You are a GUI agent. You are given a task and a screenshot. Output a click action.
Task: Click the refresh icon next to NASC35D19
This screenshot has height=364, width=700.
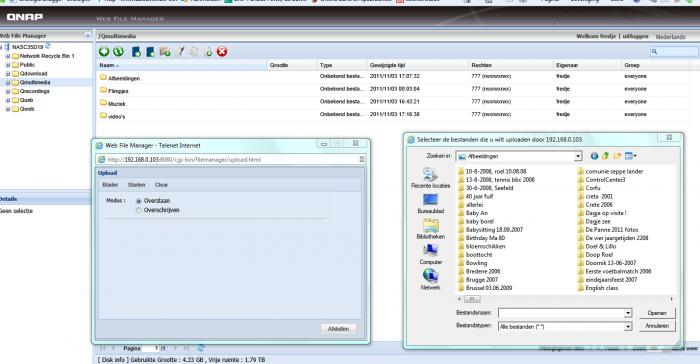pos(48,46)
